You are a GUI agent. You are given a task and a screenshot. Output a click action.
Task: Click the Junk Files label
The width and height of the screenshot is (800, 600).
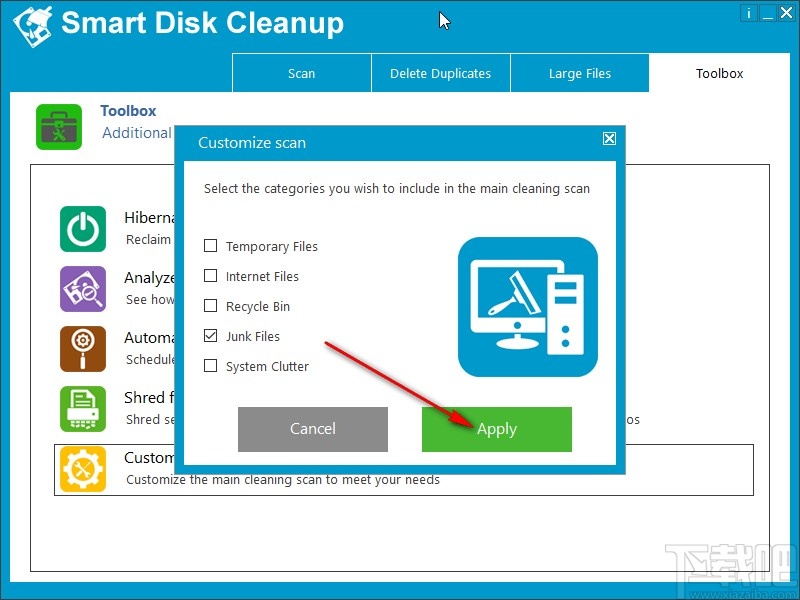(x=253, y=336)
